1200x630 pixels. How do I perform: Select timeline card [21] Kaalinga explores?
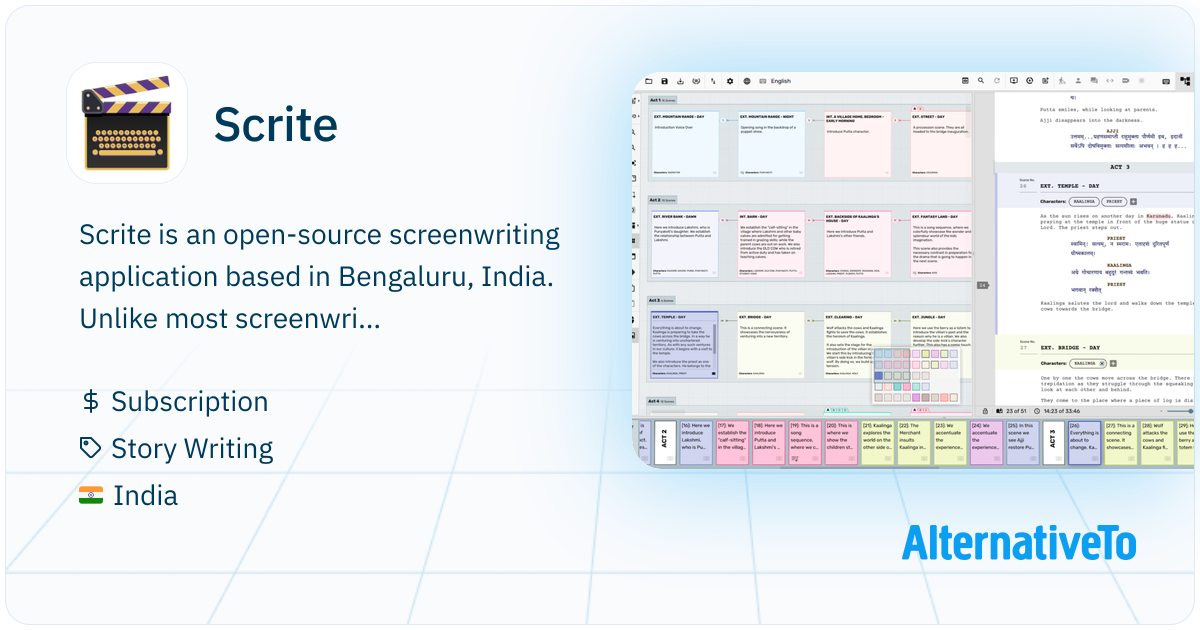pyautogui.click(x=878, y=443)
